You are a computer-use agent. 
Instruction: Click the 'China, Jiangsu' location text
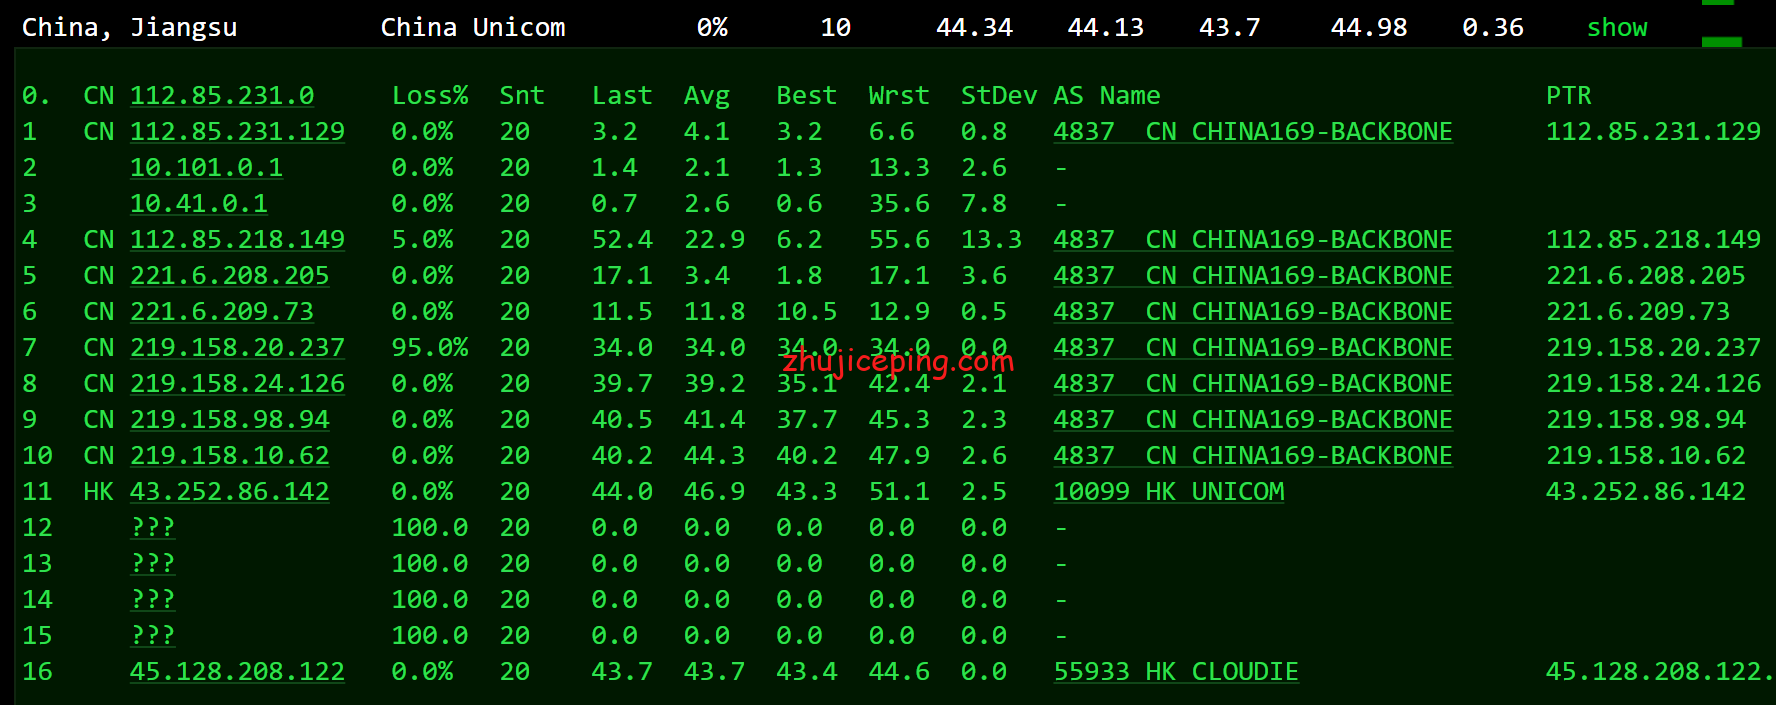tap(130, 27)
